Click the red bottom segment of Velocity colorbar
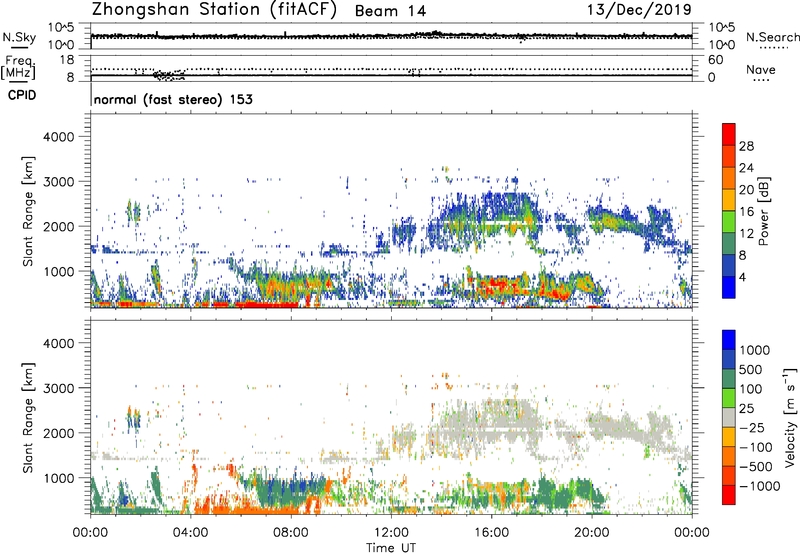The width and height of the screenshot is (800, 554). click(x=729, y=495)
